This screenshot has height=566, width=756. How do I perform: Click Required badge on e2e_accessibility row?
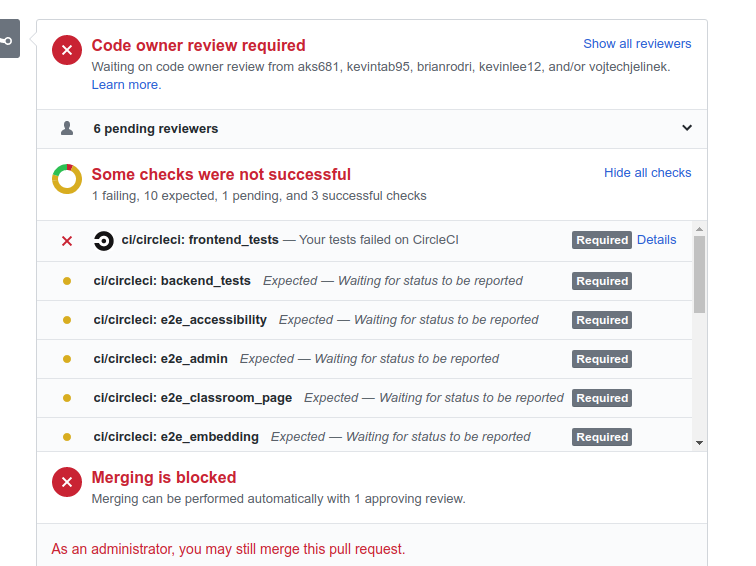click(x=602, y=320)
